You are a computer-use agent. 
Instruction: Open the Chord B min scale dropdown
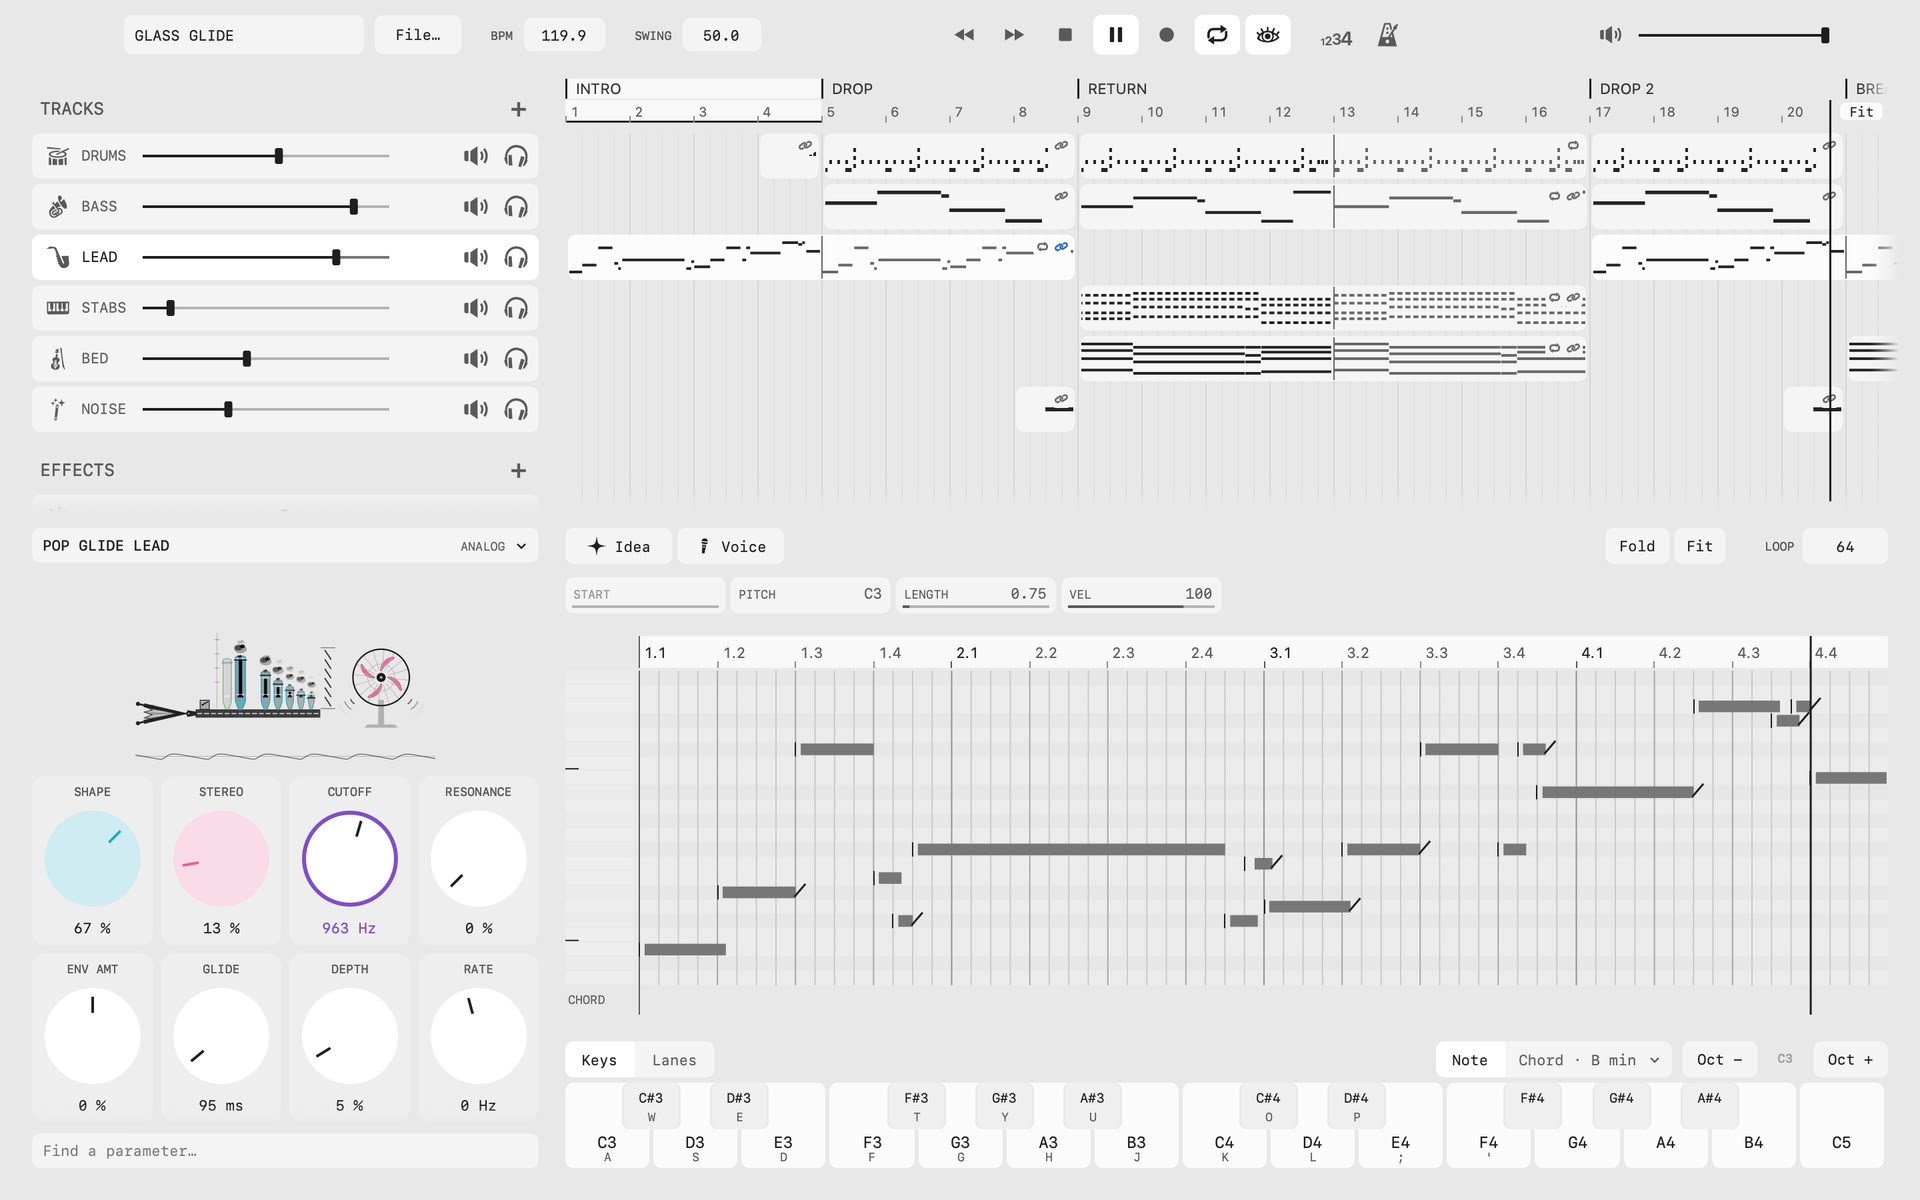pos(1589,1060)
